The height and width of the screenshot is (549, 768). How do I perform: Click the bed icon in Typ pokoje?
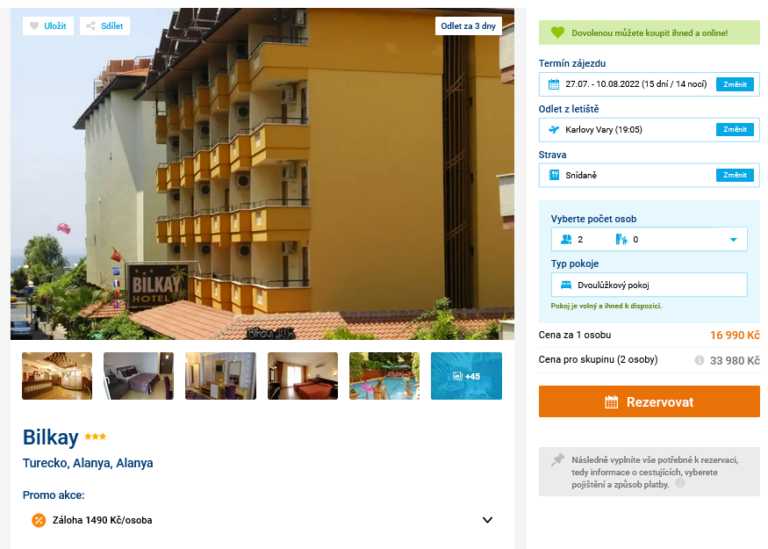566,285
